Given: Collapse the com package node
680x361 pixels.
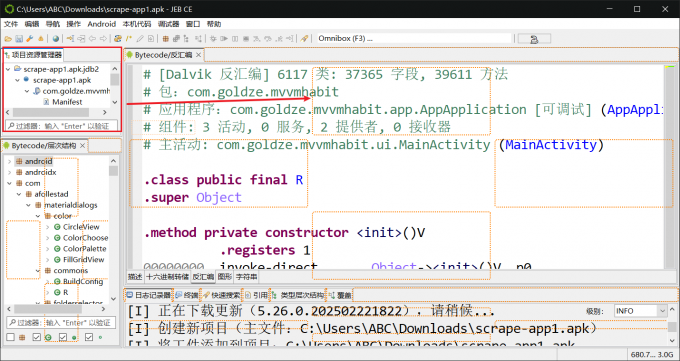Looking at the screenshot, I should (10, 184).
